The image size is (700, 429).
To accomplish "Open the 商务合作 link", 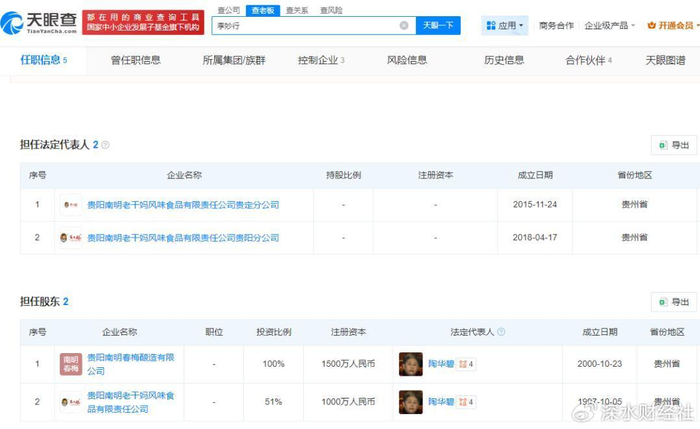I will pos(556,25).
